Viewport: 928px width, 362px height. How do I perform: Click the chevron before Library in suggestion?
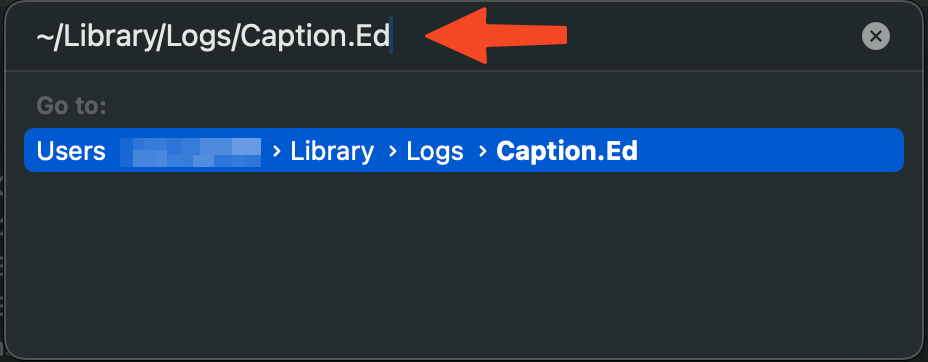(x=276, y=151)
